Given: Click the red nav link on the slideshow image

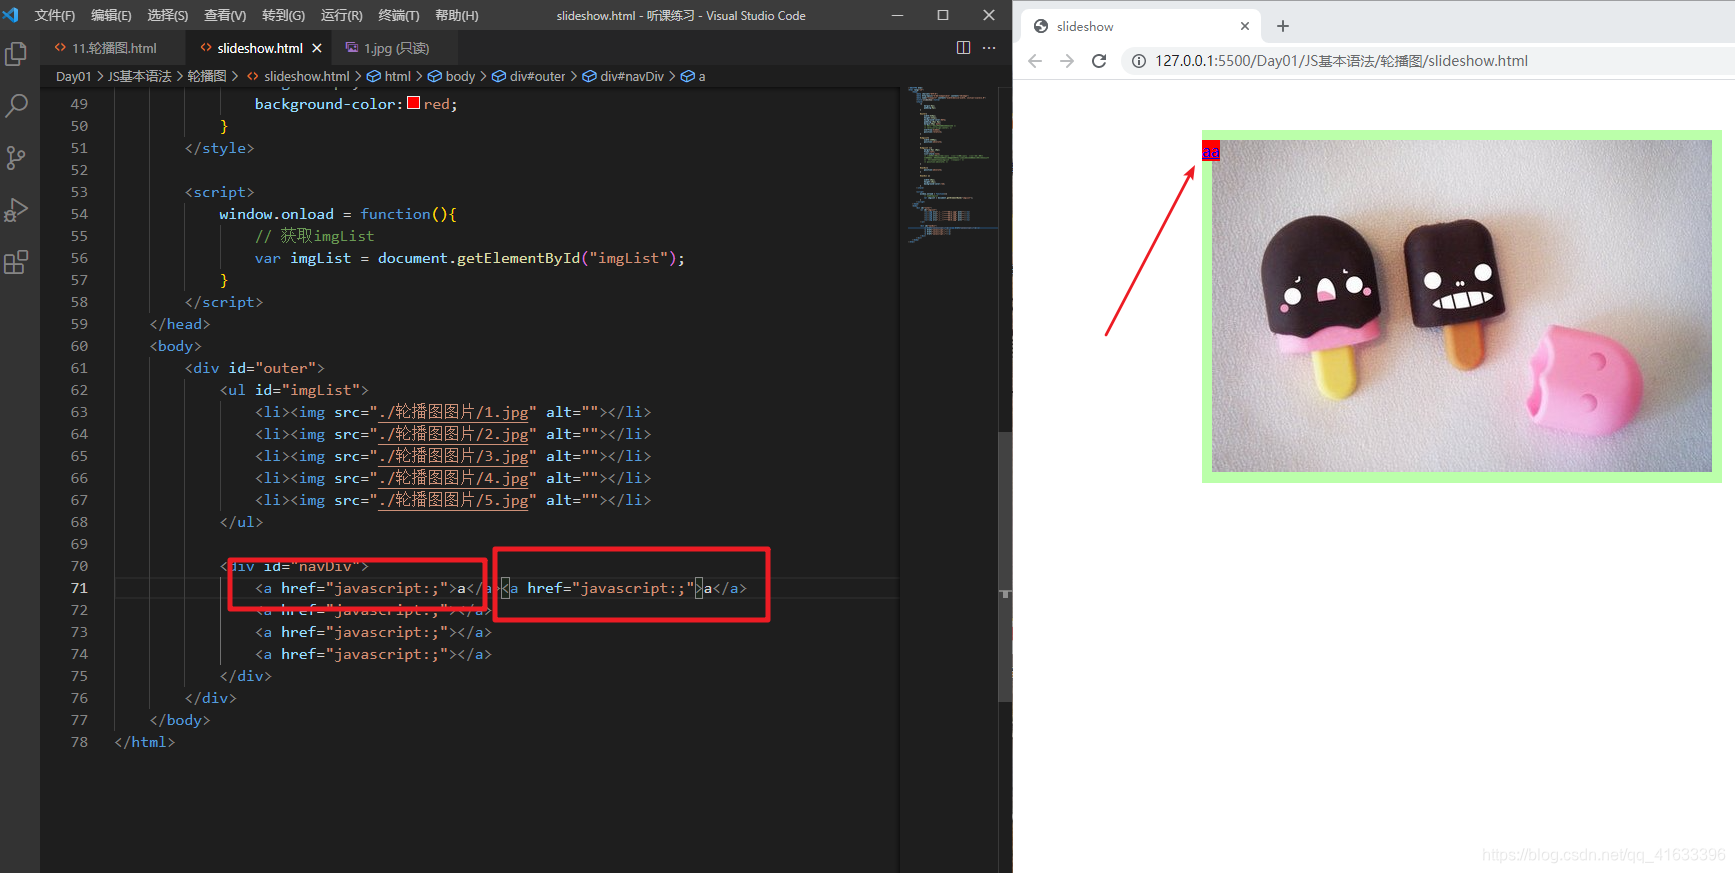Looking at the screenshot, I should [x=1211, y=151].
